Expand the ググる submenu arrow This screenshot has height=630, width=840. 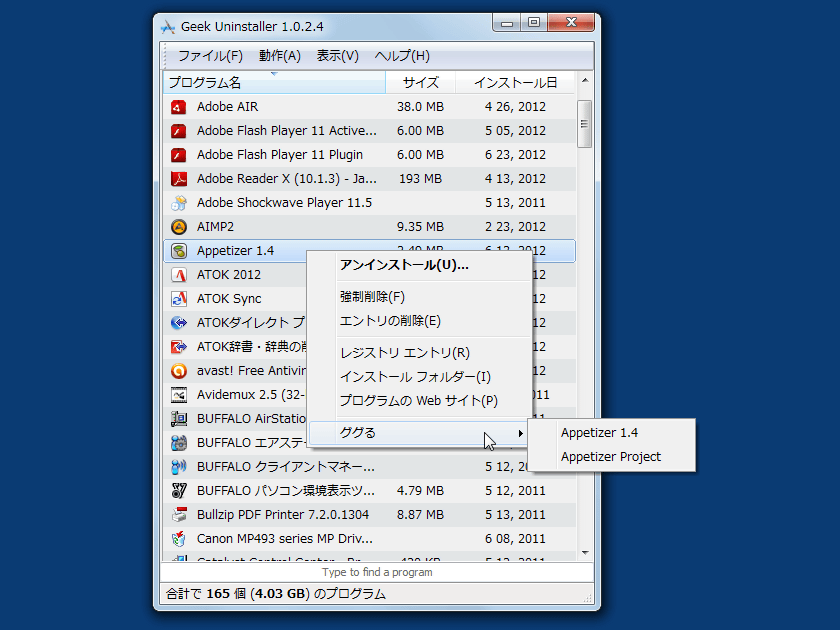click(520, 433)
